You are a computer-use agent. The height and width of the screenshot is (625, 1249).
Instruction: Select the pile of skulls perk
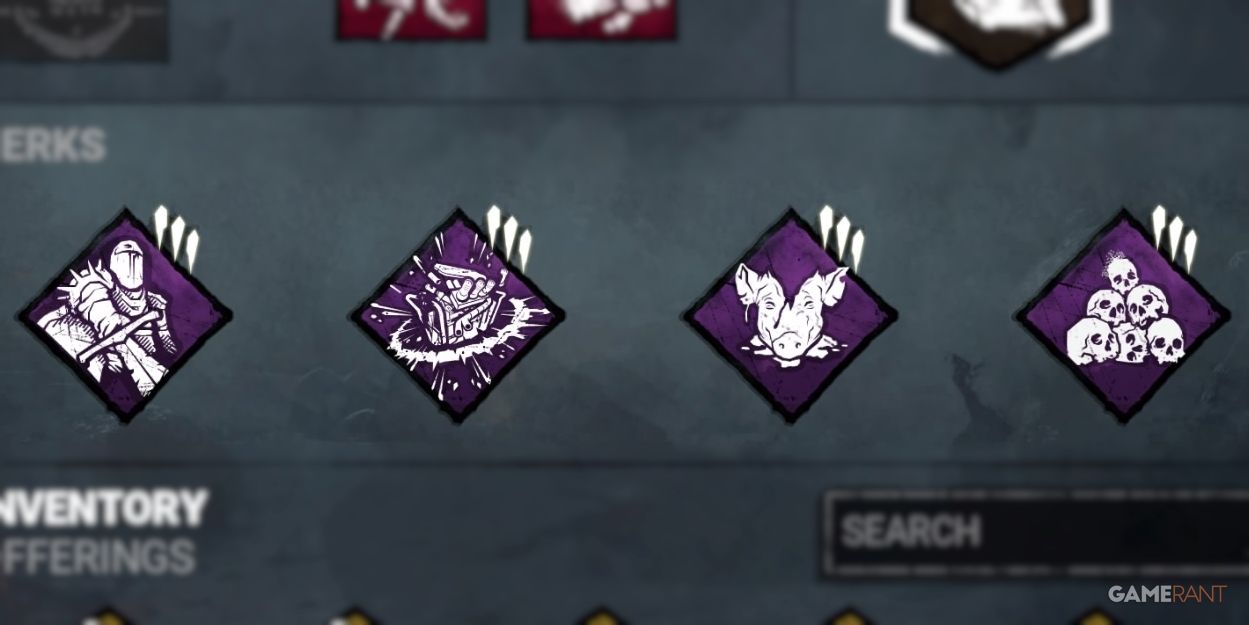coord(1123,315)
